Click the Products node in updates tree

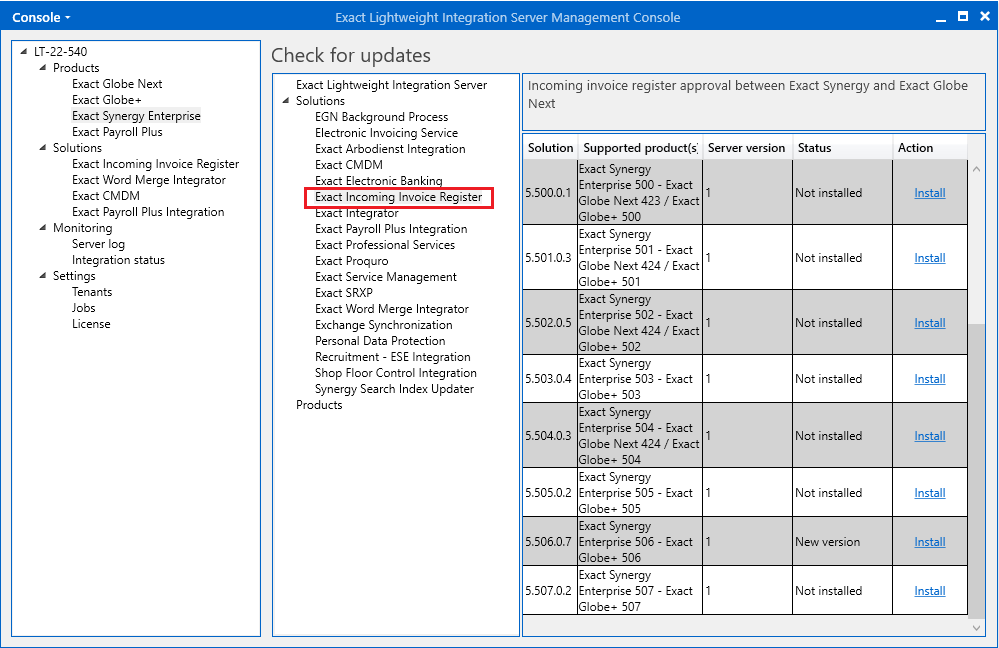(x=319, y=405)
